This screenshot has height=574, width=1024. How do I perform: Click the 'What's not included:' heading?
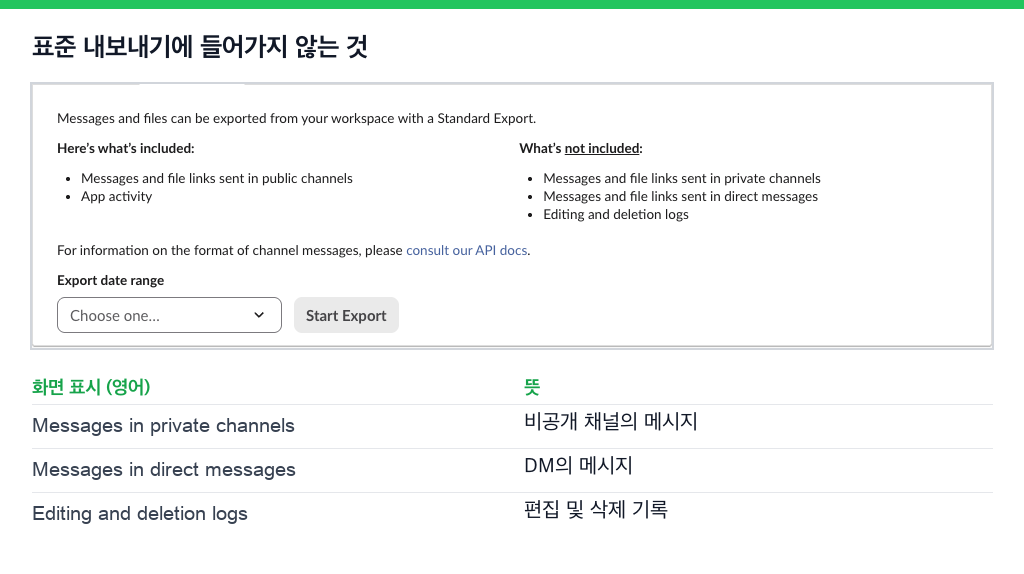point(581,149)
